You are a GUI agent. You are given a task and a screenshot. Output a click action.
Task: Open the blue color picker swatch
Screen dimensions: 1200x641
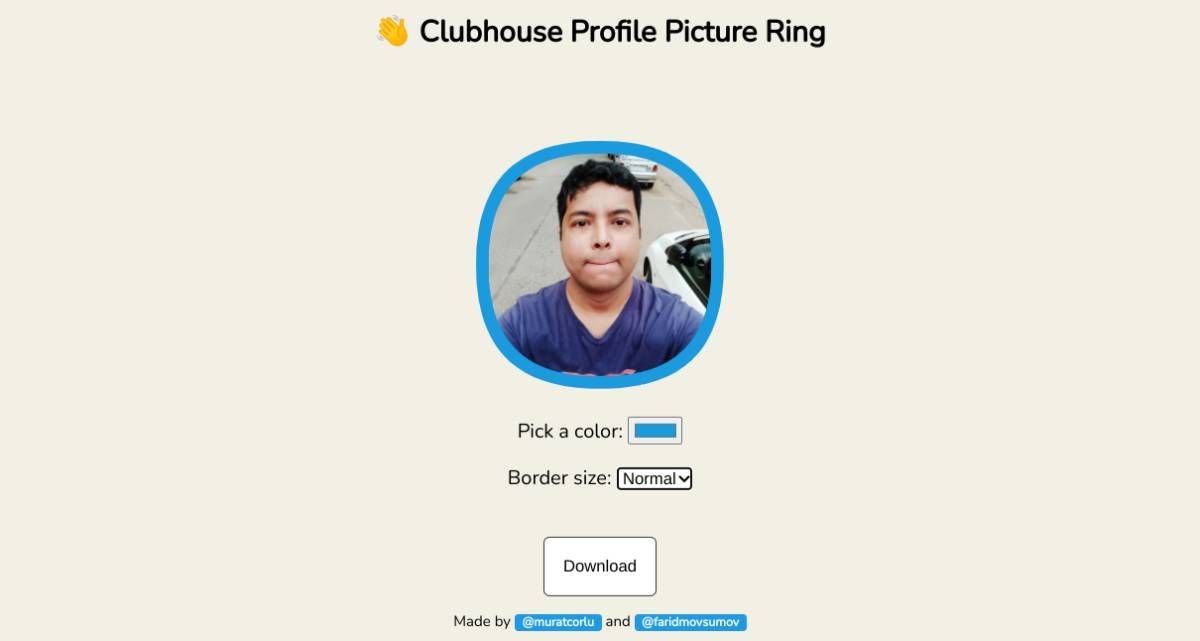[x=655, y=431]
